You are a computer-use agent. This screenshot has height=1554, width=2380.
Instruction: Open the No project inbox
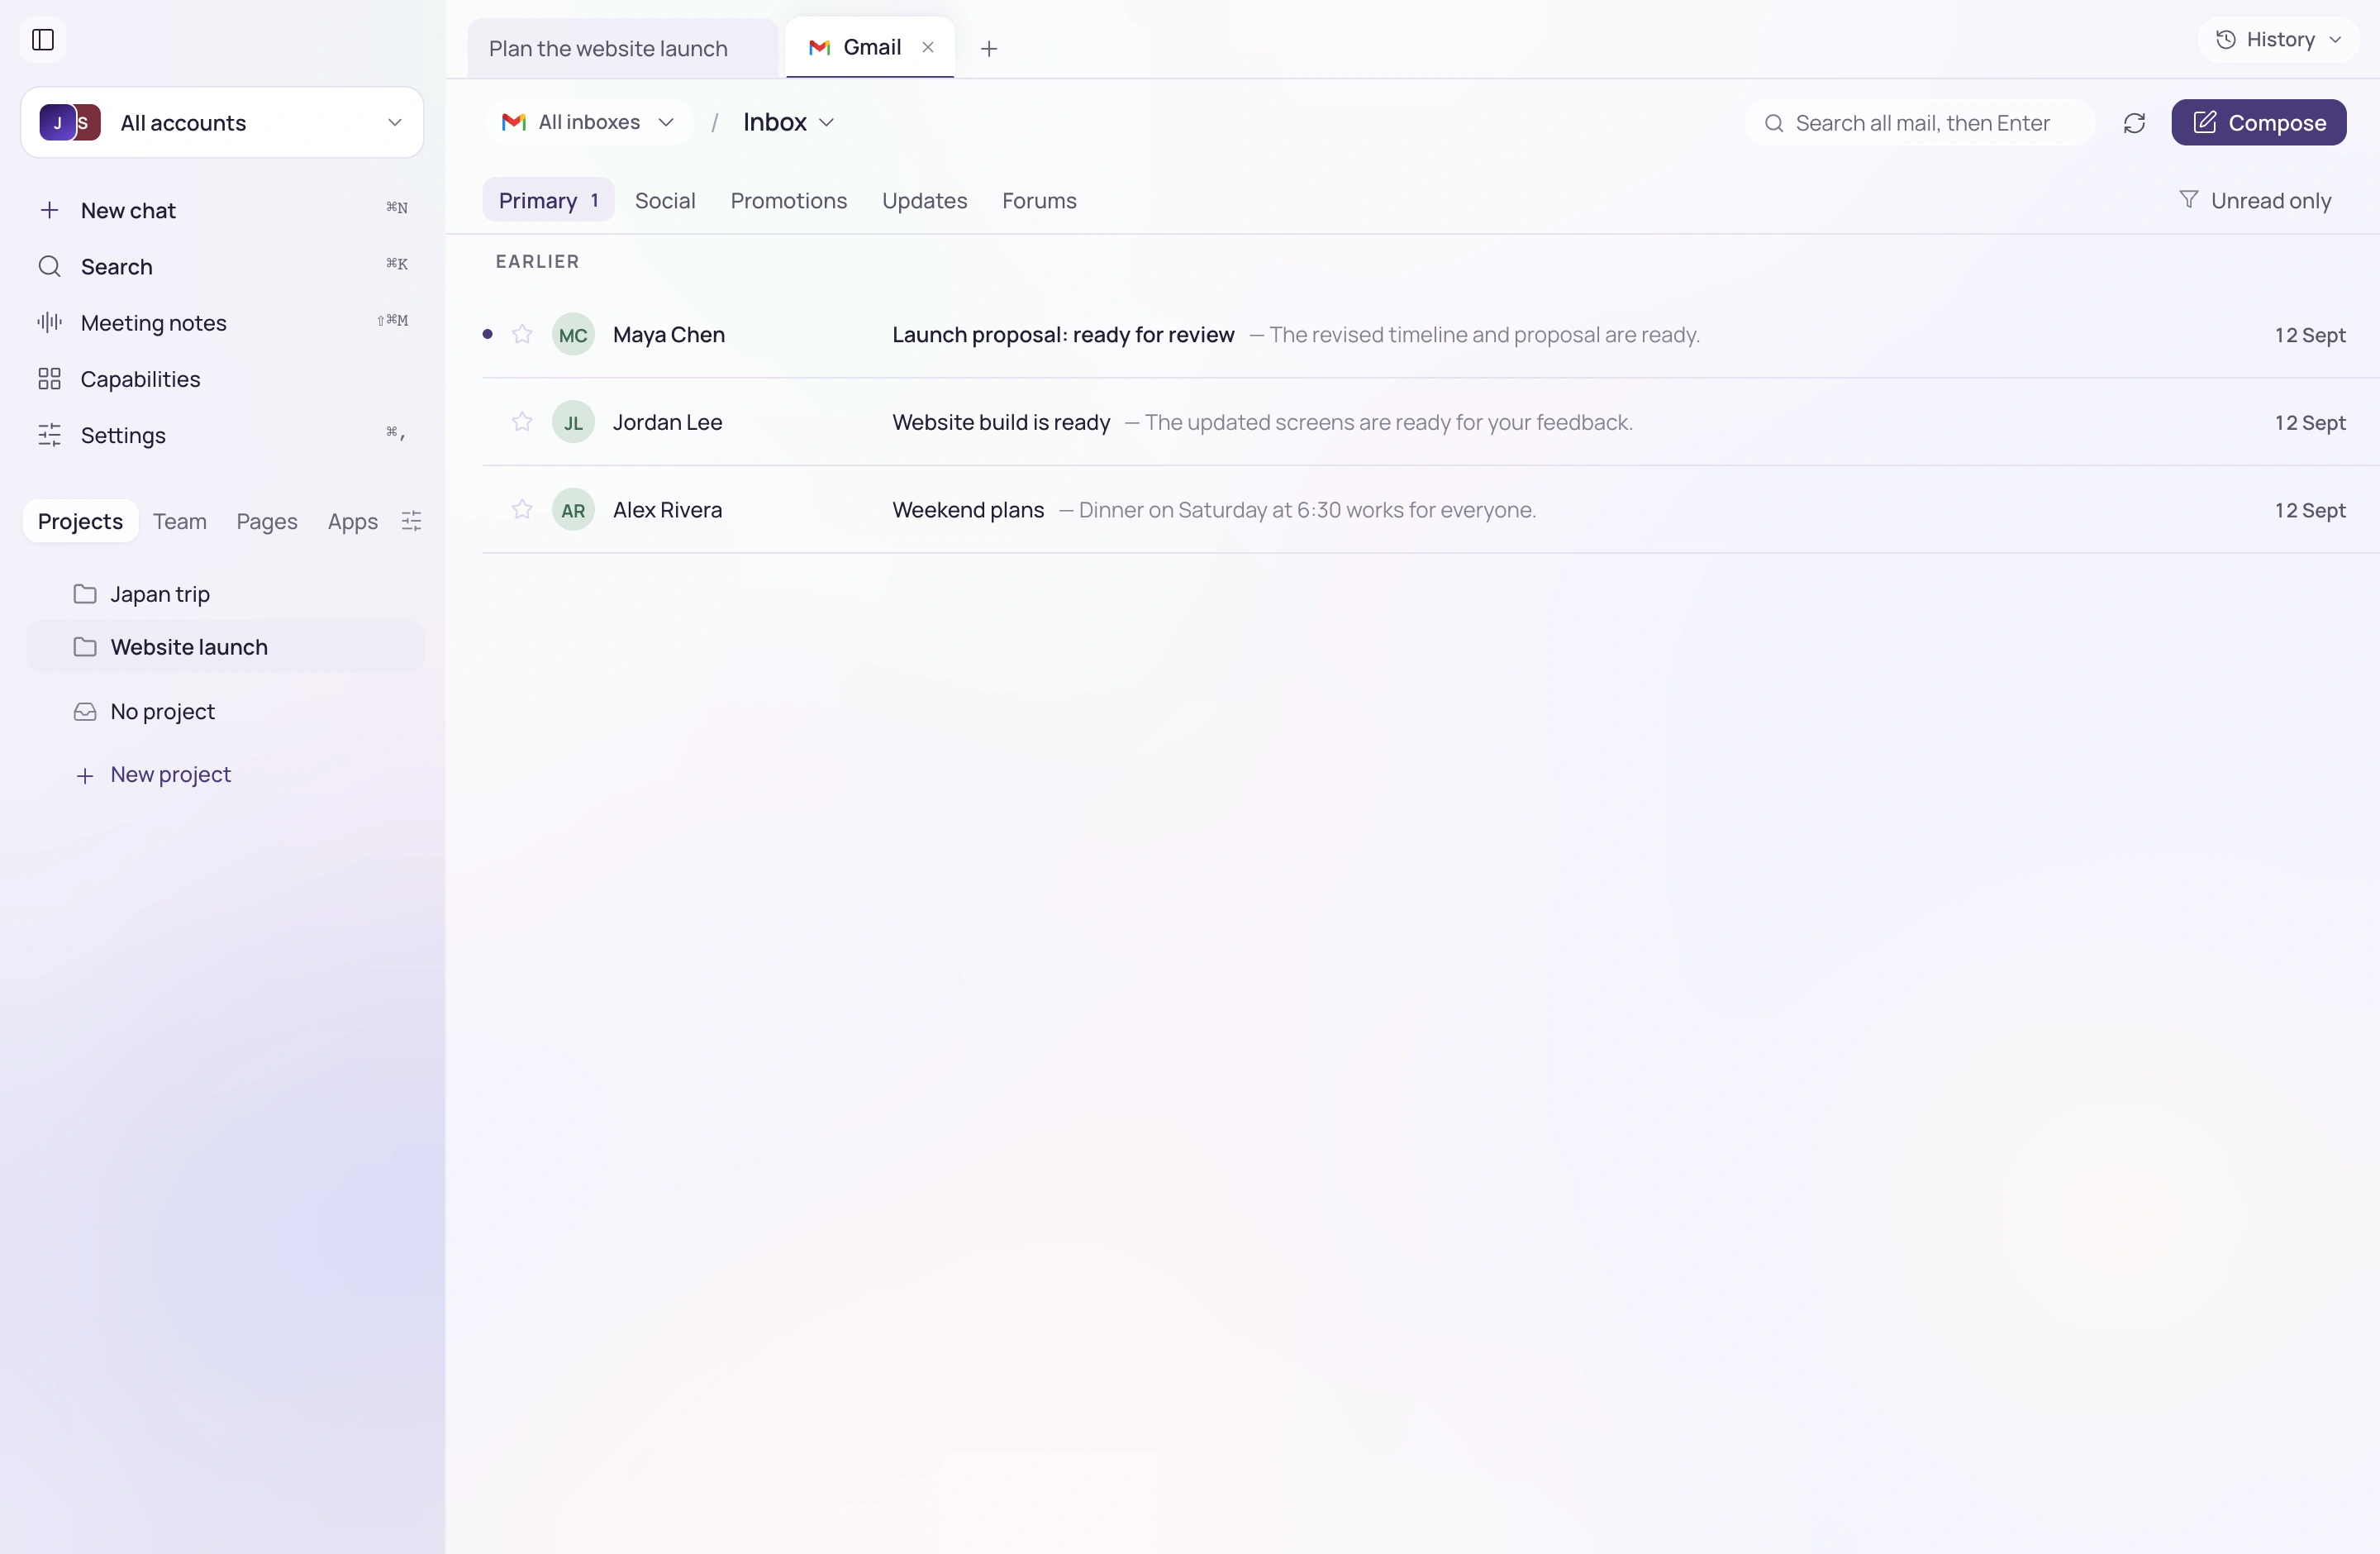click(x=226, y=711)
